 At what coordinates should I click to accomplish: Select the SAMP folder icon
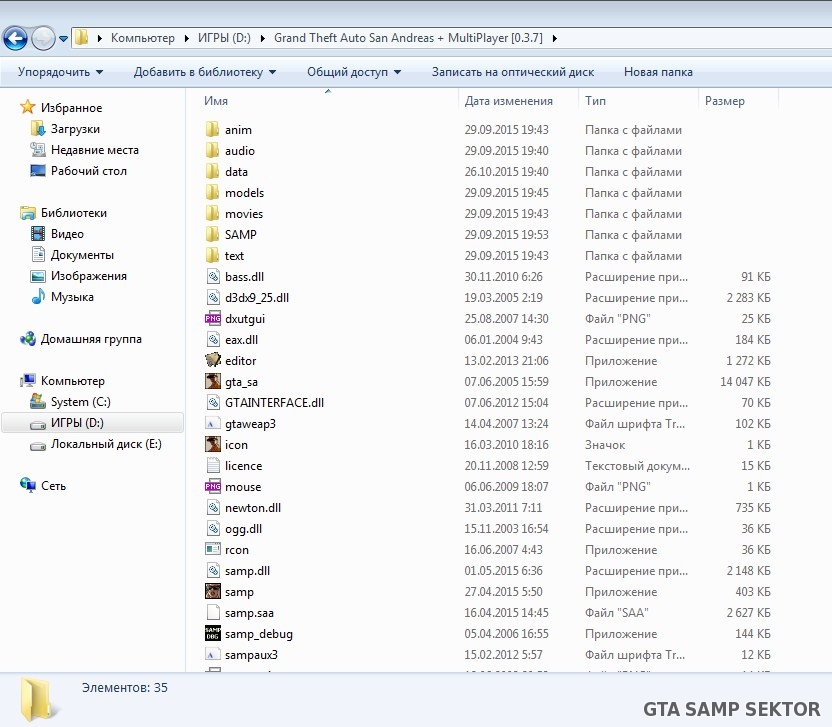212,235
